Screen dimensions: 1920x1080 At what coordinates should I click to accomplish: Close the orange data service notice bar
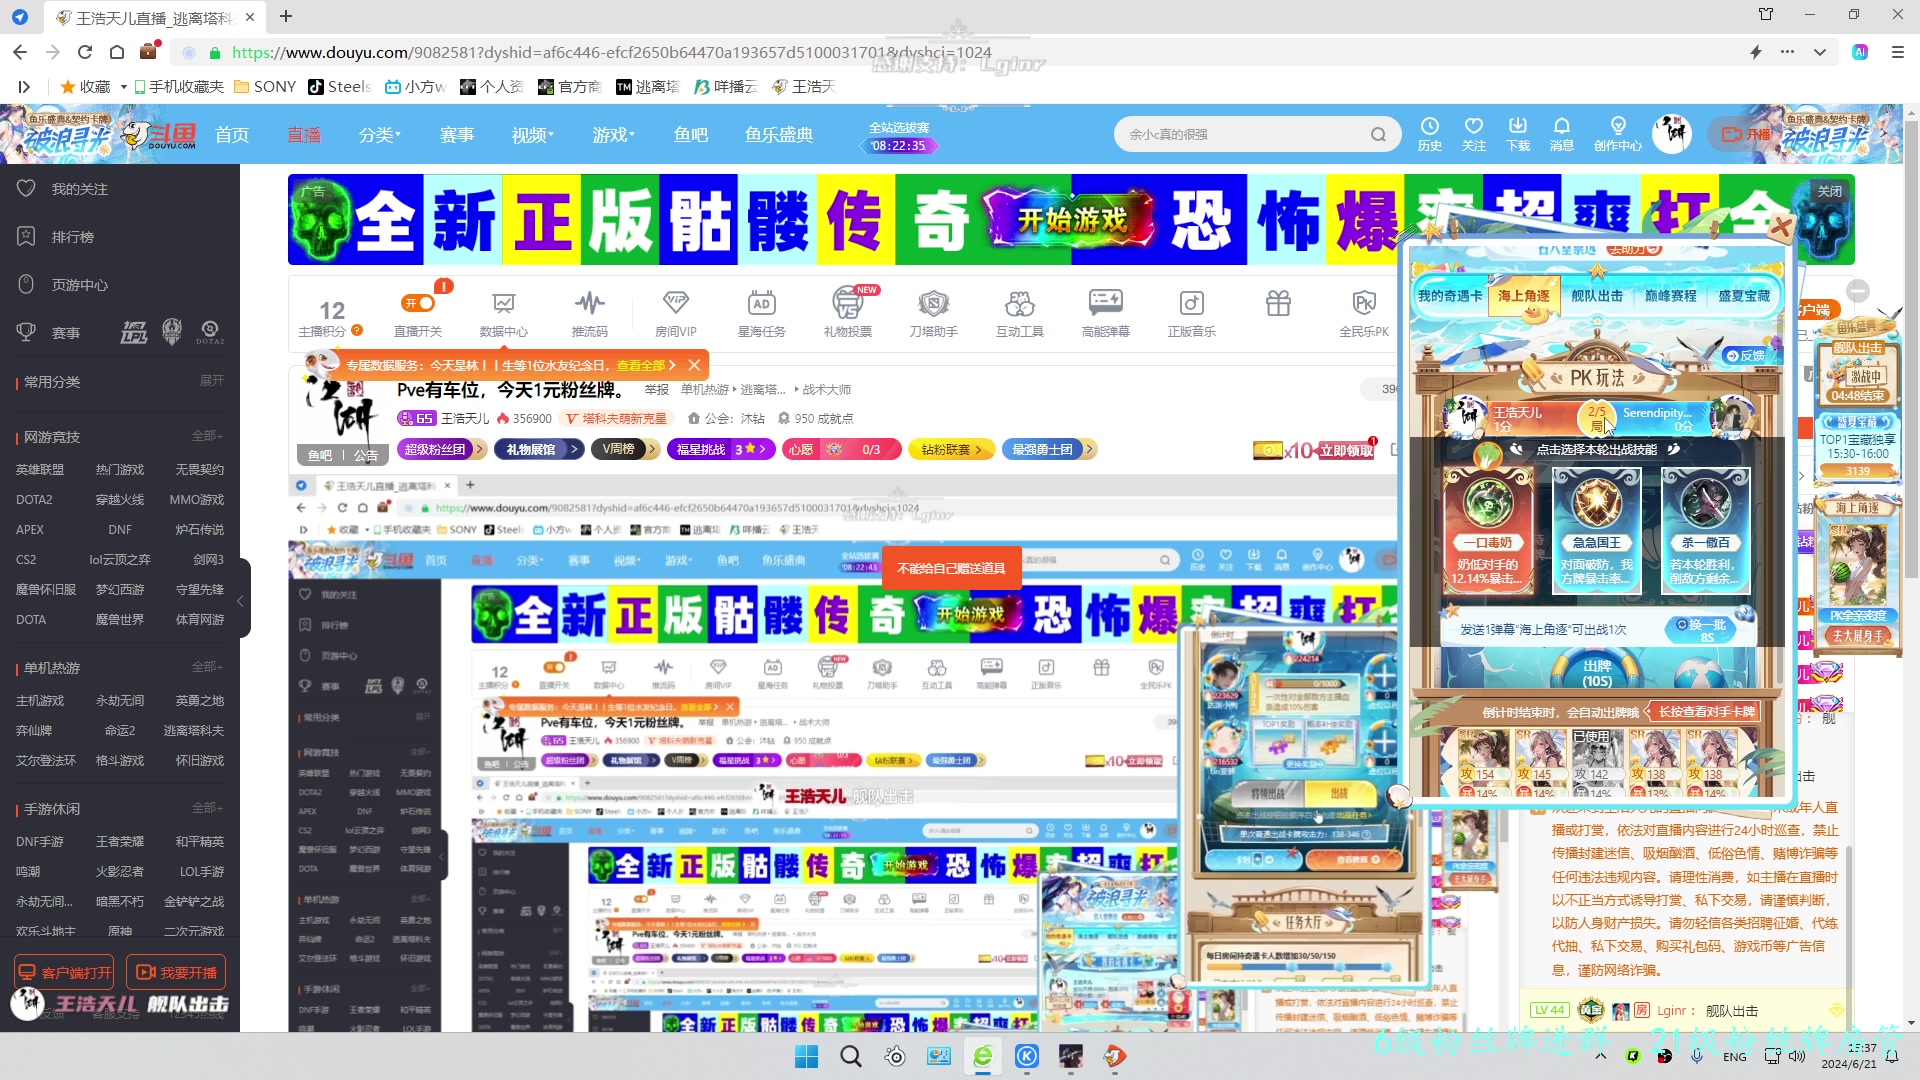[694, 365]
